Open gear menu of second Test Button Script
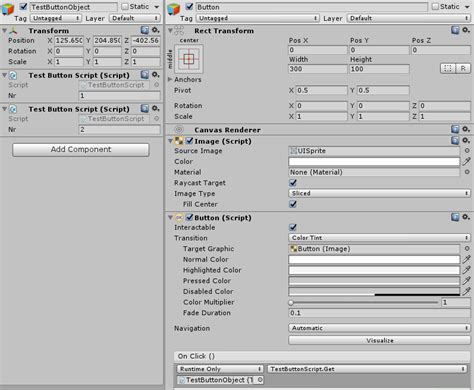The image size is (474, 390). pos(155,109)
